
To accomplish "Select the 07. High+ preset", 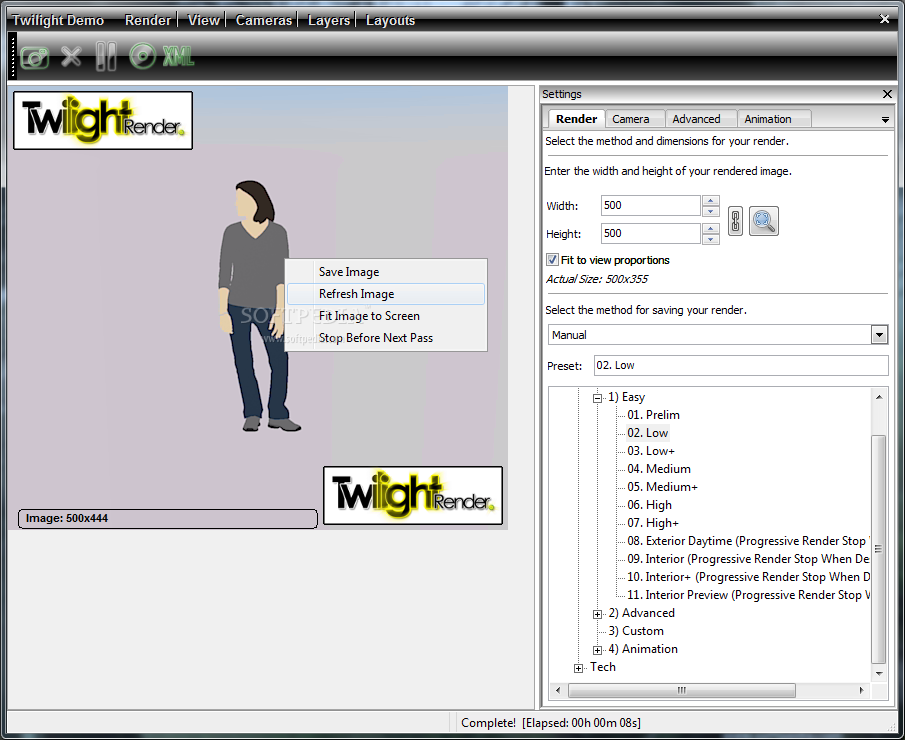I will (653, 523).
